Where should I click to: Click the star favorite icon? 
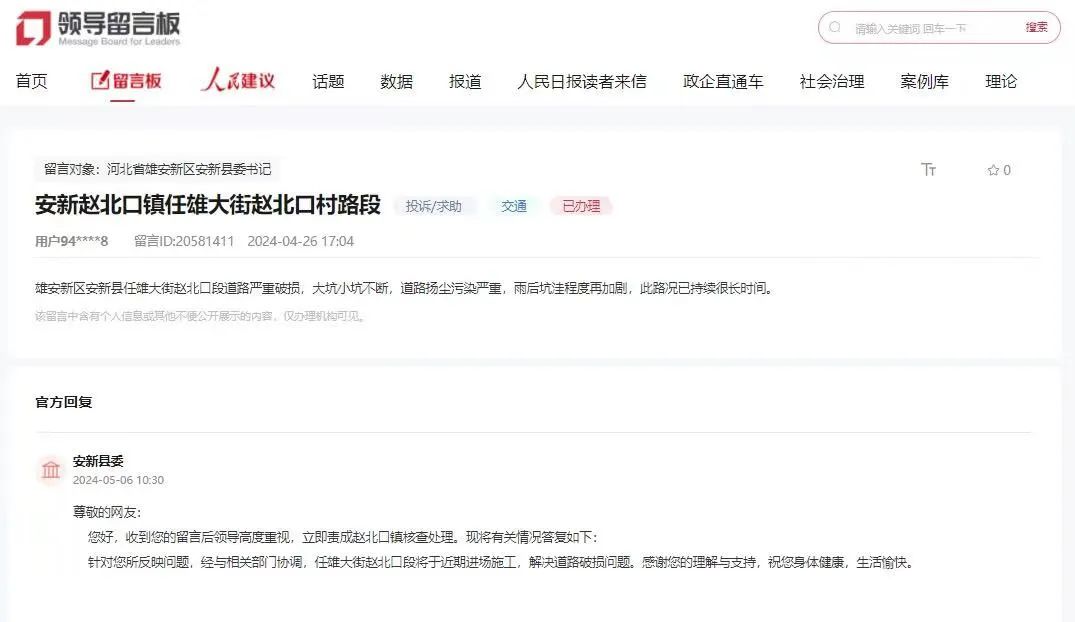coord(993,170)
